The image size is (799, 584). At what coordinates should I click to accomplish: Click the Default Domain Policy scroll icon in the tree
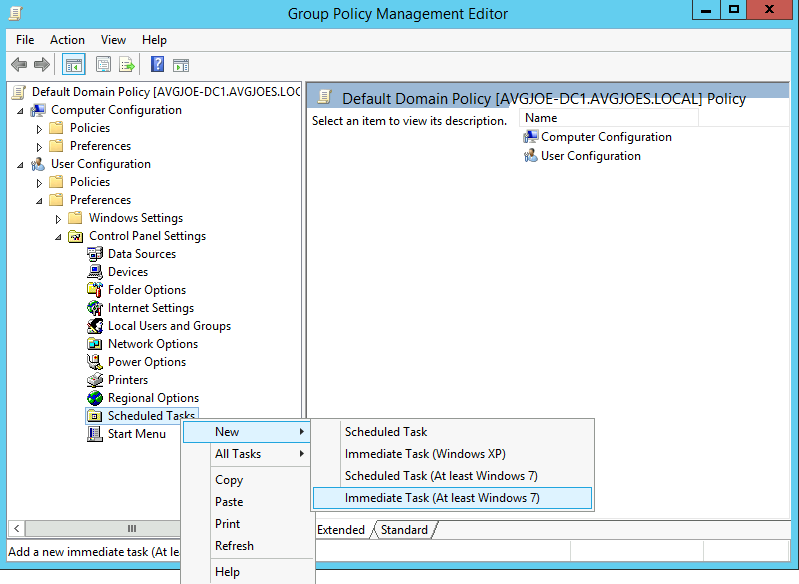click(x=19, y=92)
